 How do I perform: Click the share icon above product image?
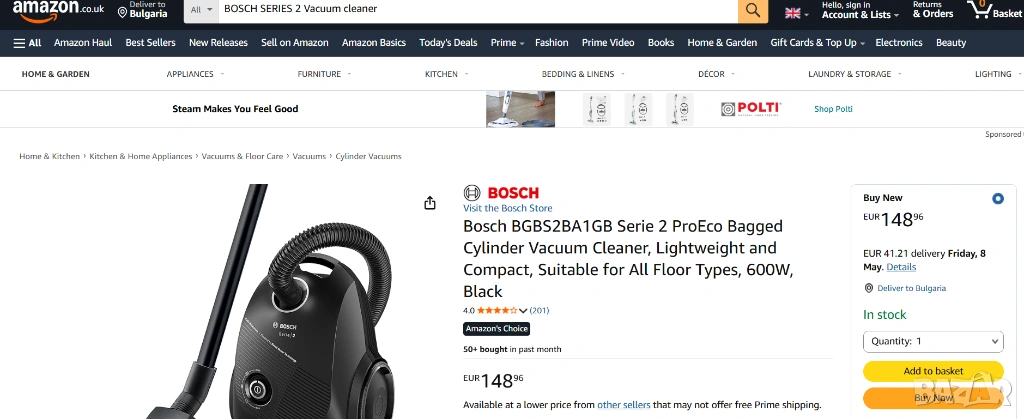430,203
